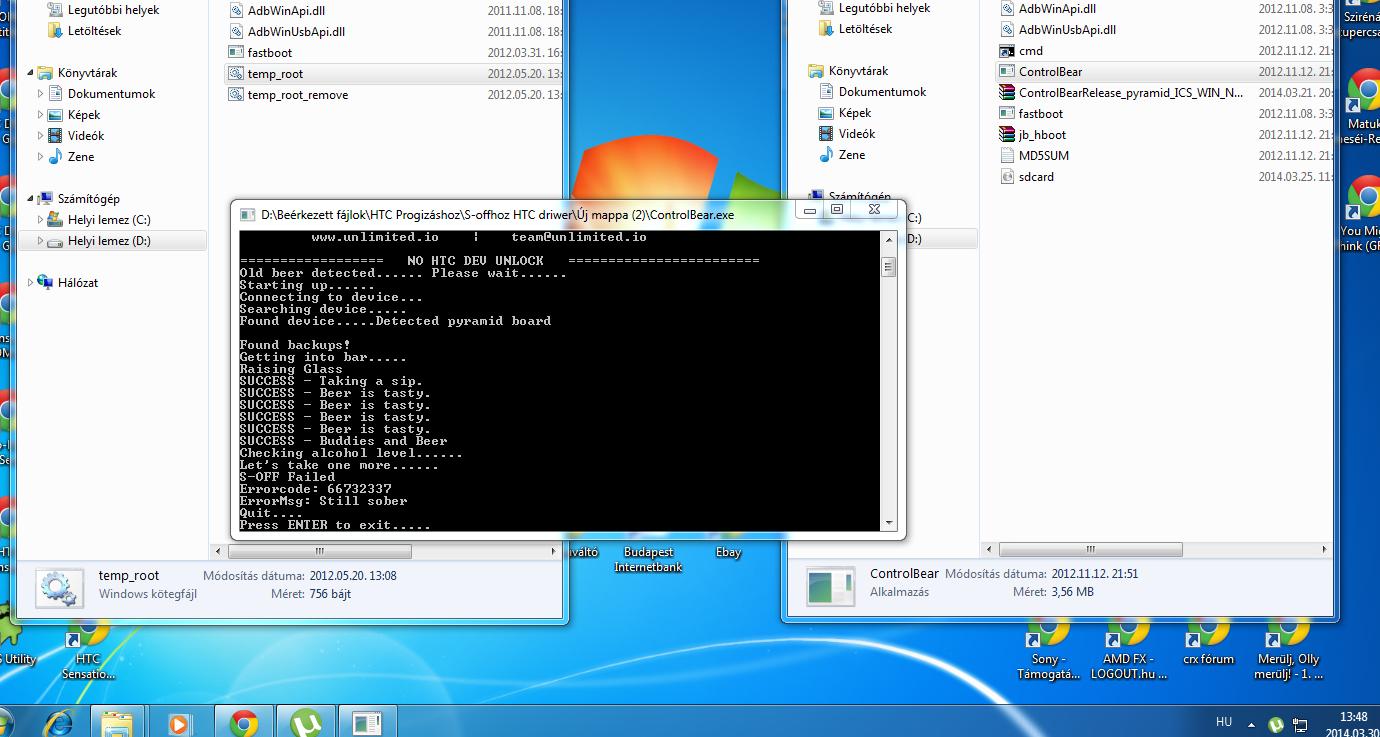This screenshot has width=1380, height=737.
Task: Expand Videók arrow in left window
Action: click(41, 136)
